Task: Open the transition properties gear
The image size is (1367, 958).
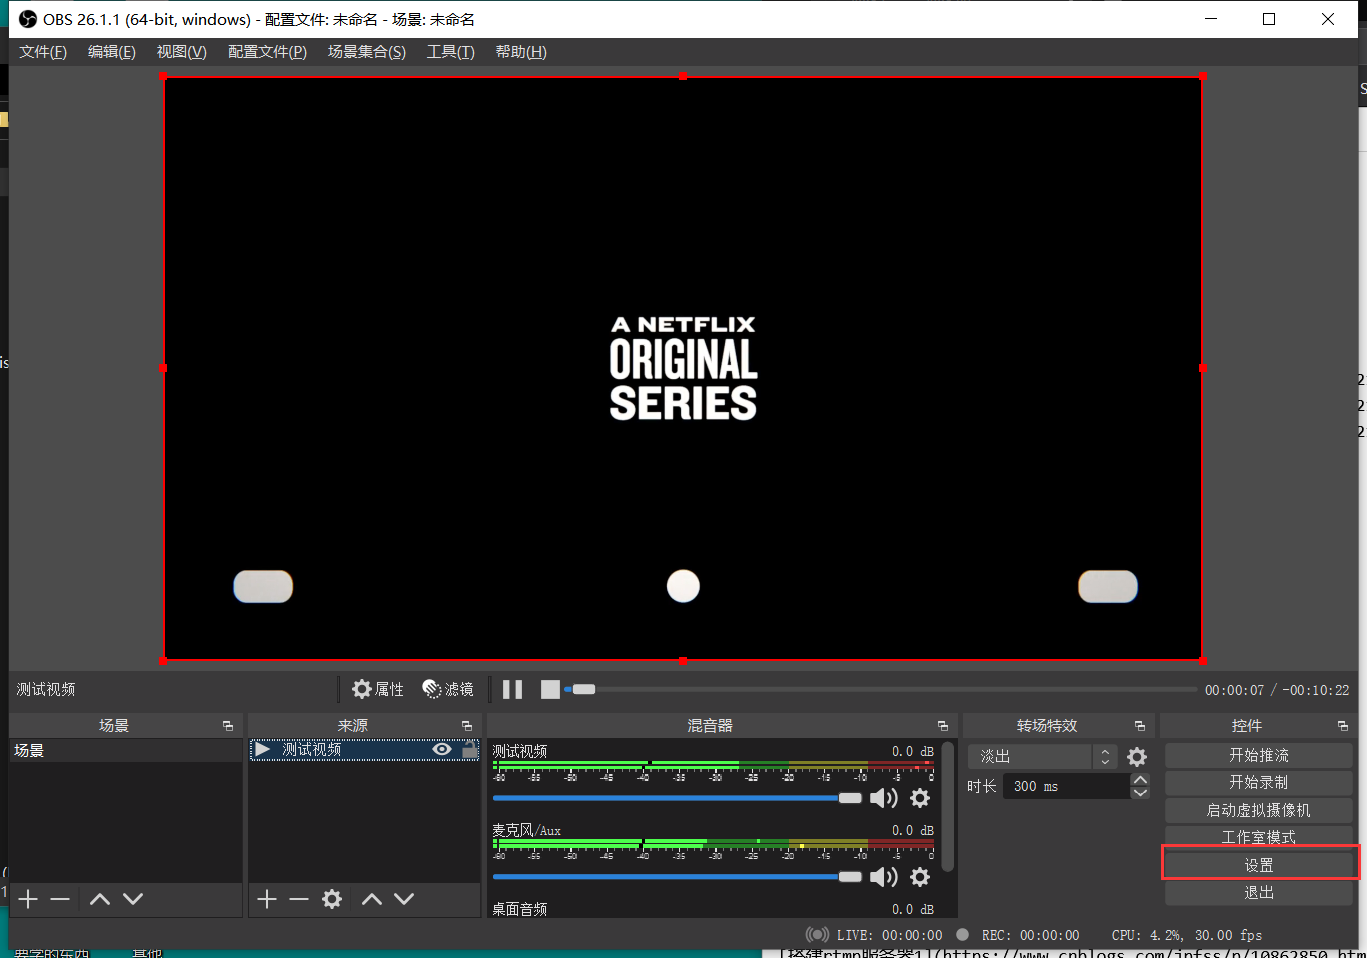Action: (x=1137, y=757)
